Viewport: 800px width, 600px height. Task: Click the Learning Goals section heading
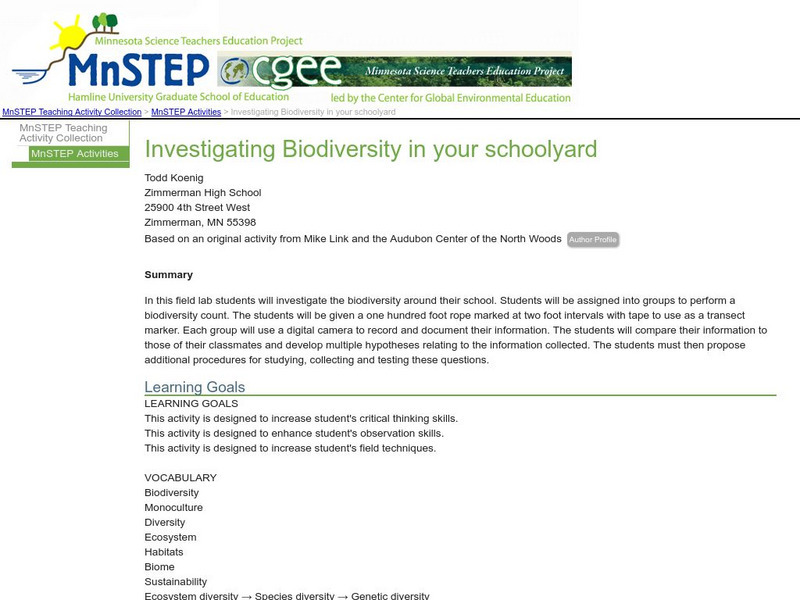194,387
